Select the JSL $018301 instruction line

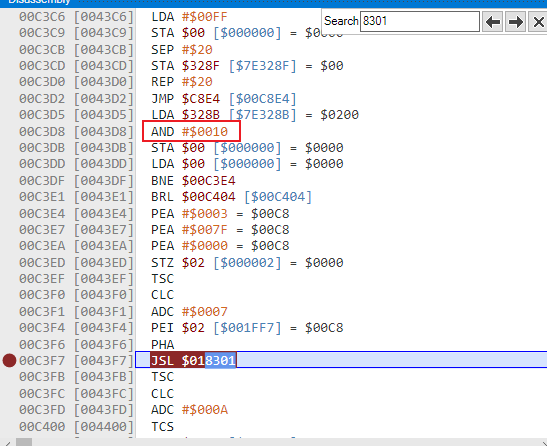[193, 360]
